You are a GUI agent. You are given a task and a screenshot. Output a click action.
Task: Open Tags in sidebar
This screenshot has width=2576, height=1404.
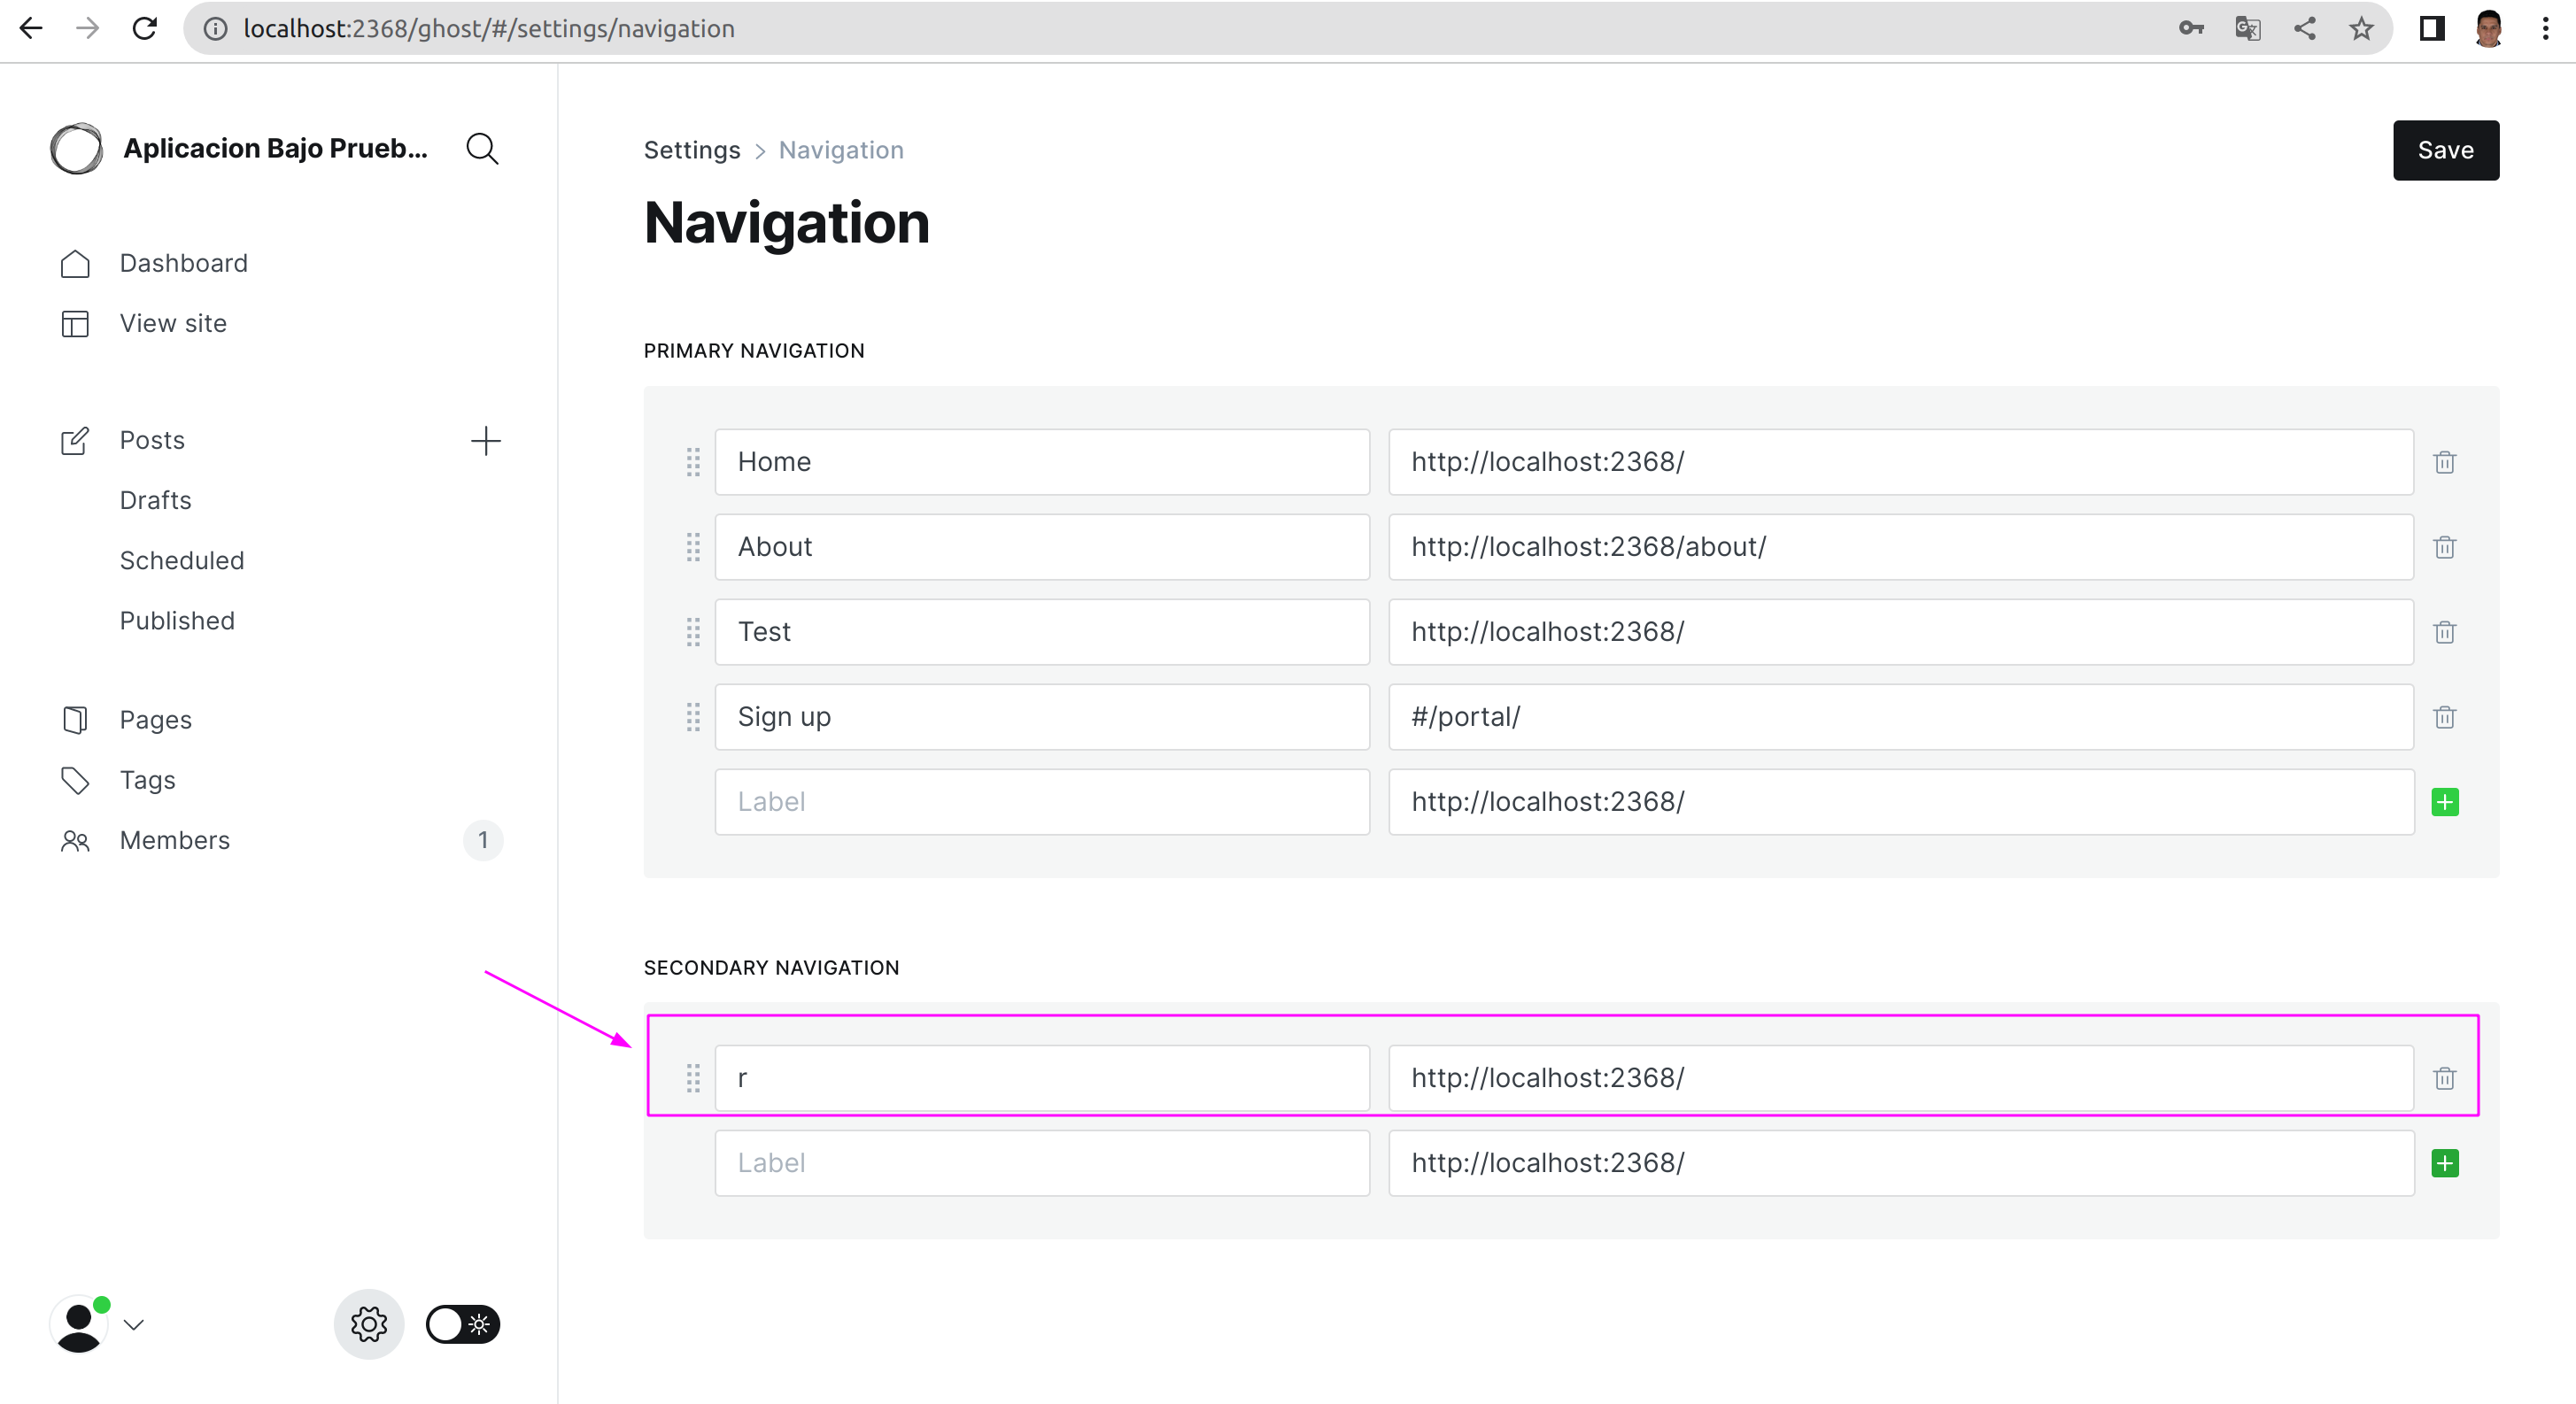coord(147,780)
